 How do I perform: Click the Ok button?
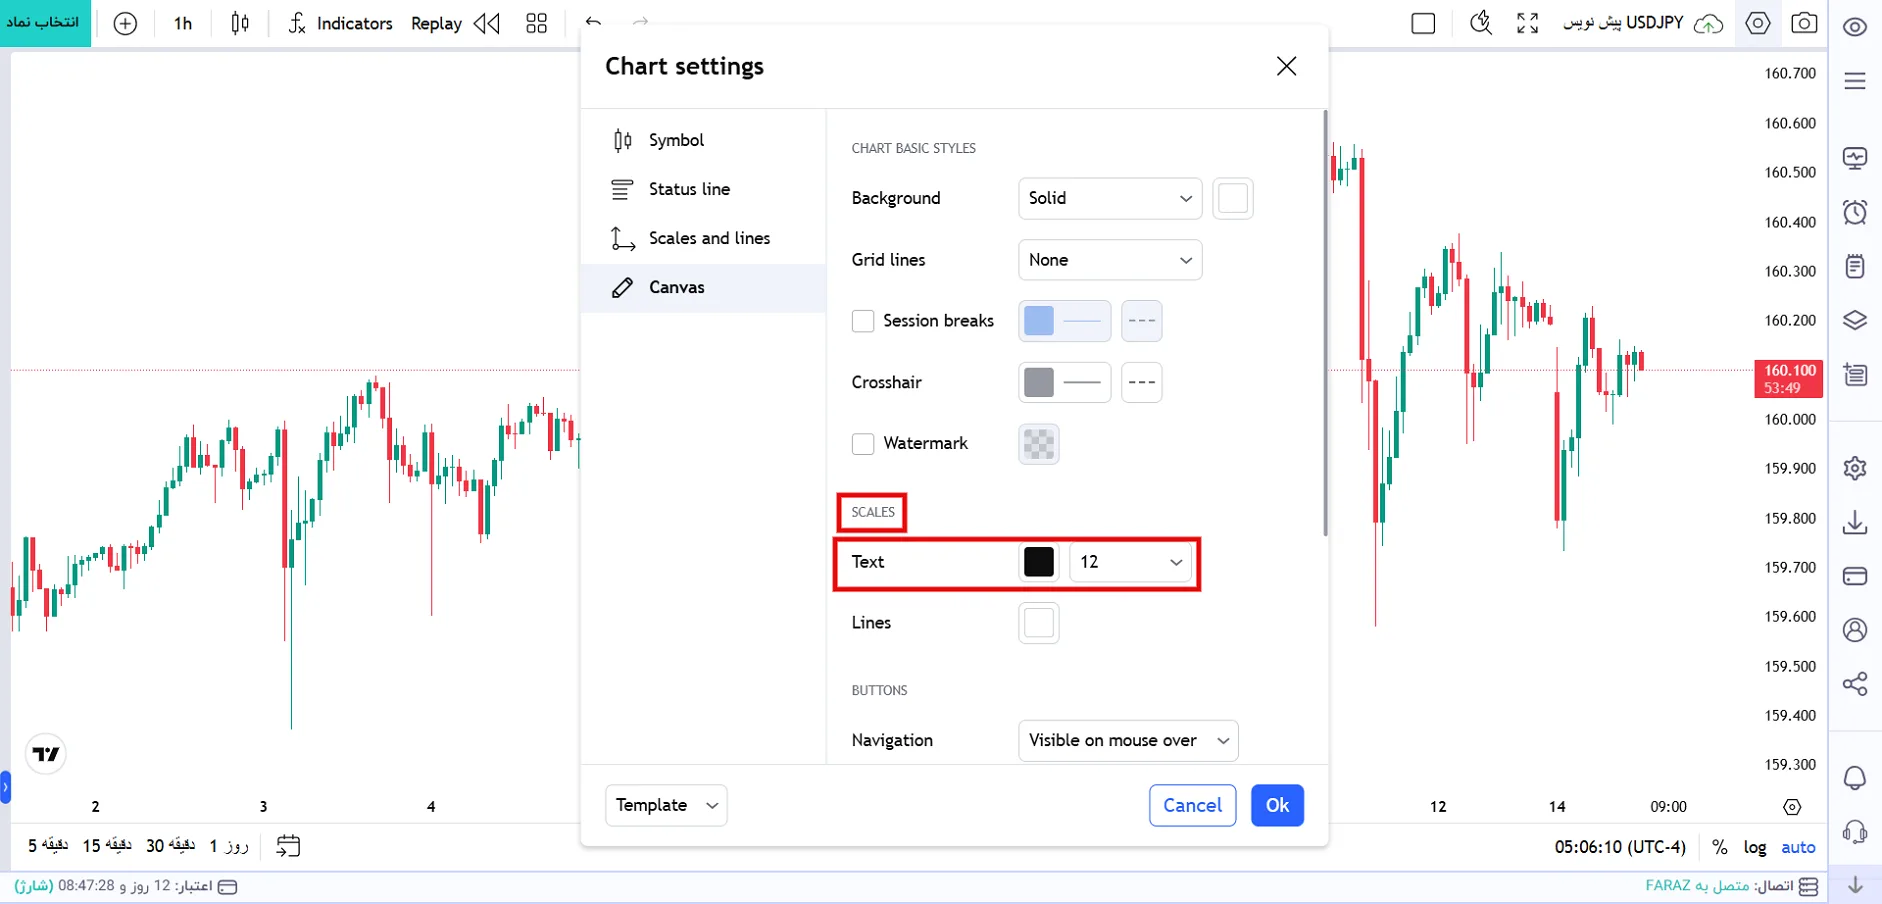pos(1277,805)
